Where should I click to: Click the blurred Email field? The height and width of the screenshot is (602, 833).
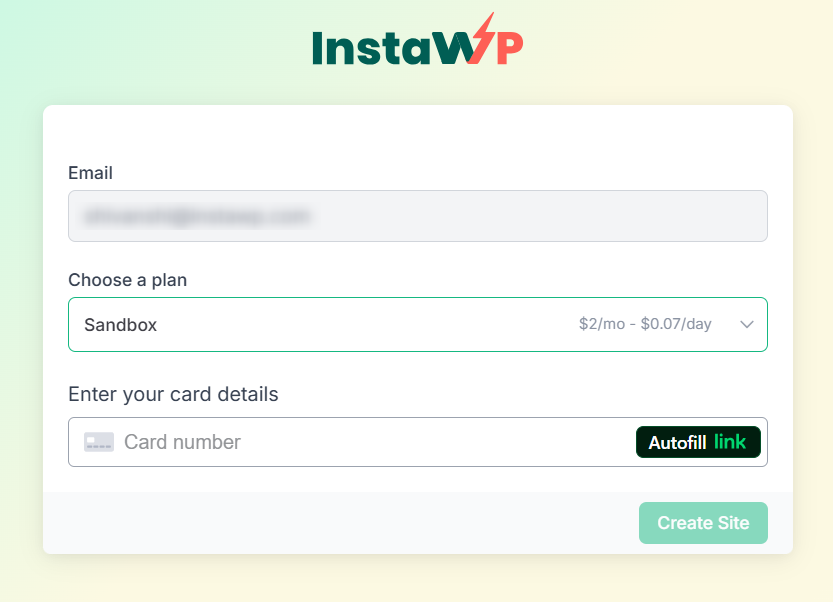(418, 216)
